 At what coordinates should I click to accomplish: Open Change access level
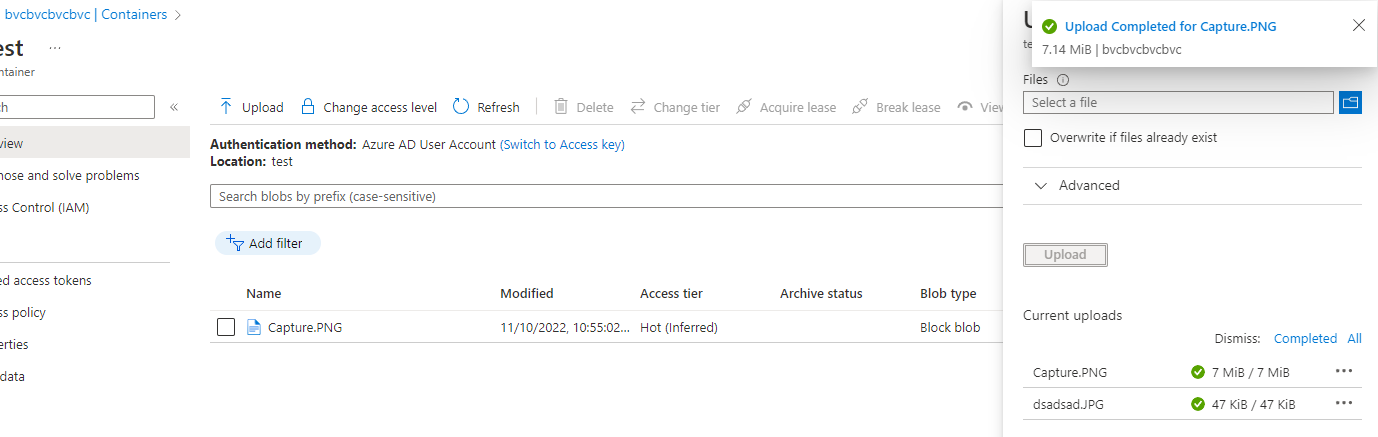click(369, 107)
